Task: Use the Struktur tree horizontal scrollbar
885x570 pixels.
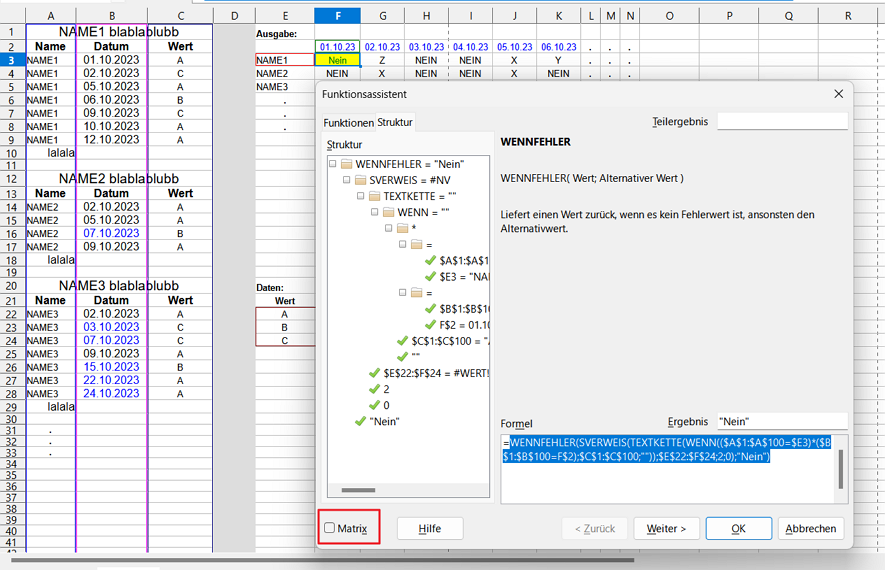Action: point(358,490)
